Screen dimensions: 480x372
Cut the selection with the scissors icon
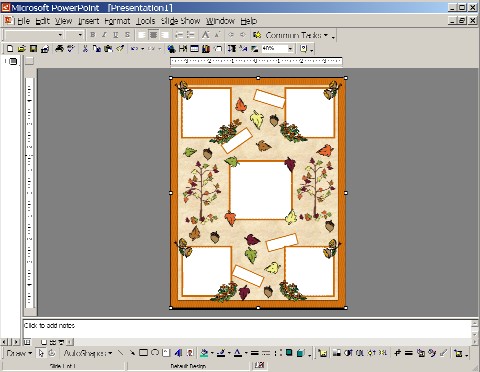[x=85, y=49]
